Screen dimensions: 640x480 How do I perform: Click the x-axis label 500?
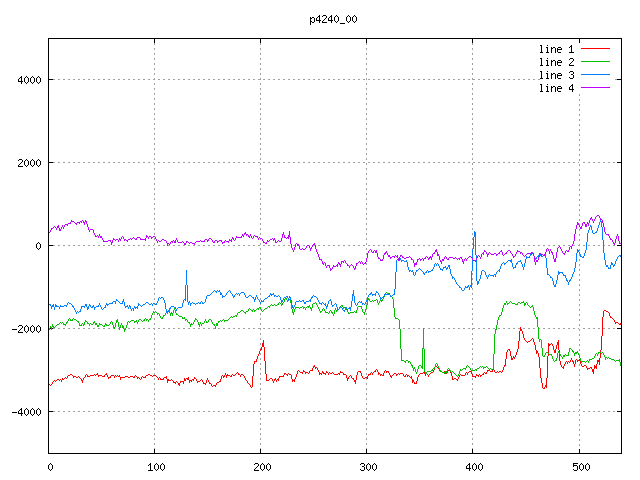click(x=581, y=467)
